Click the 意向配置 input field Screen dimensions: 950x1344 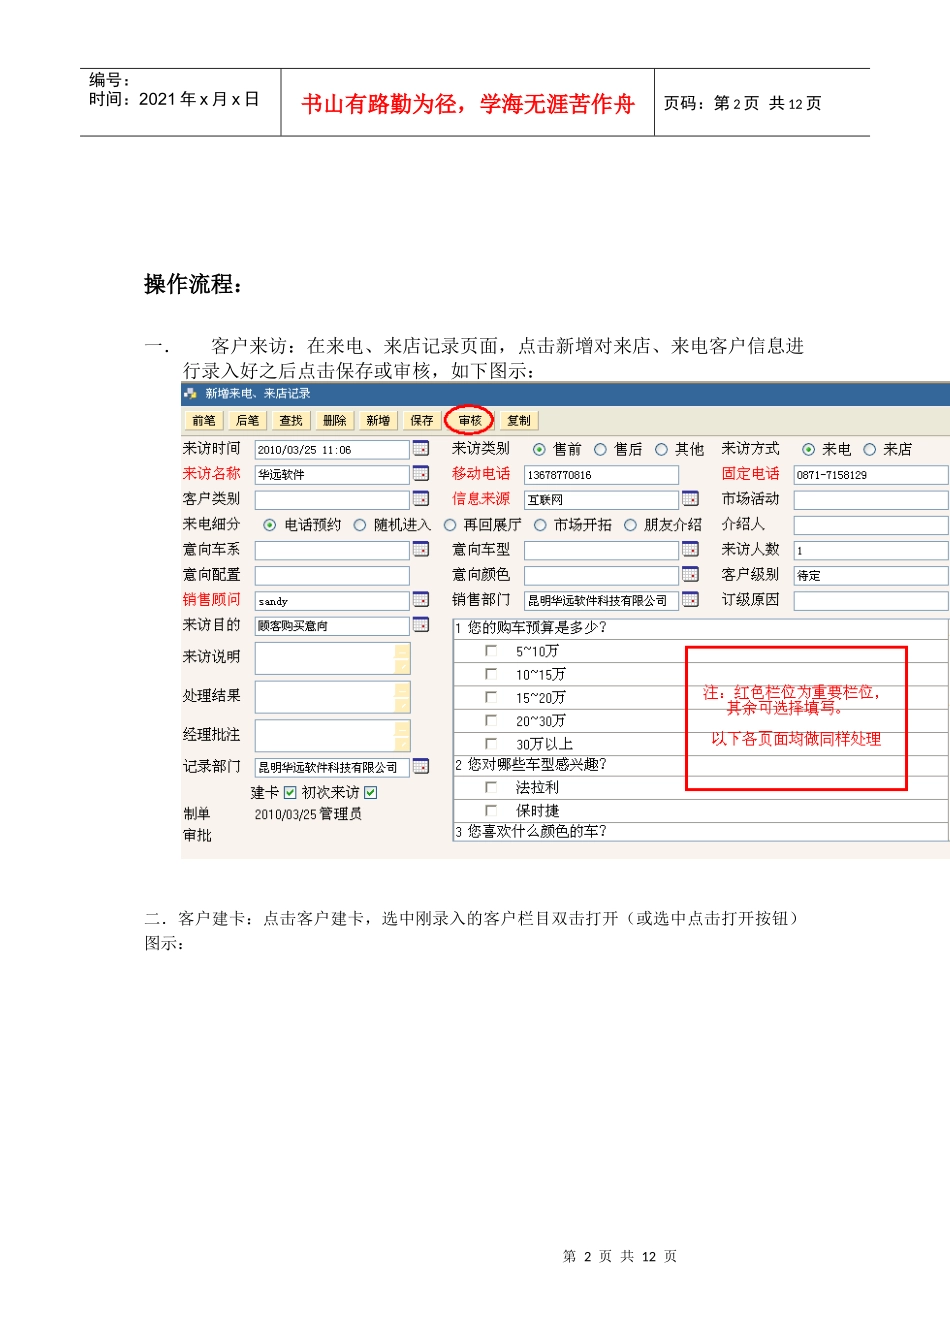pos(332,576)
